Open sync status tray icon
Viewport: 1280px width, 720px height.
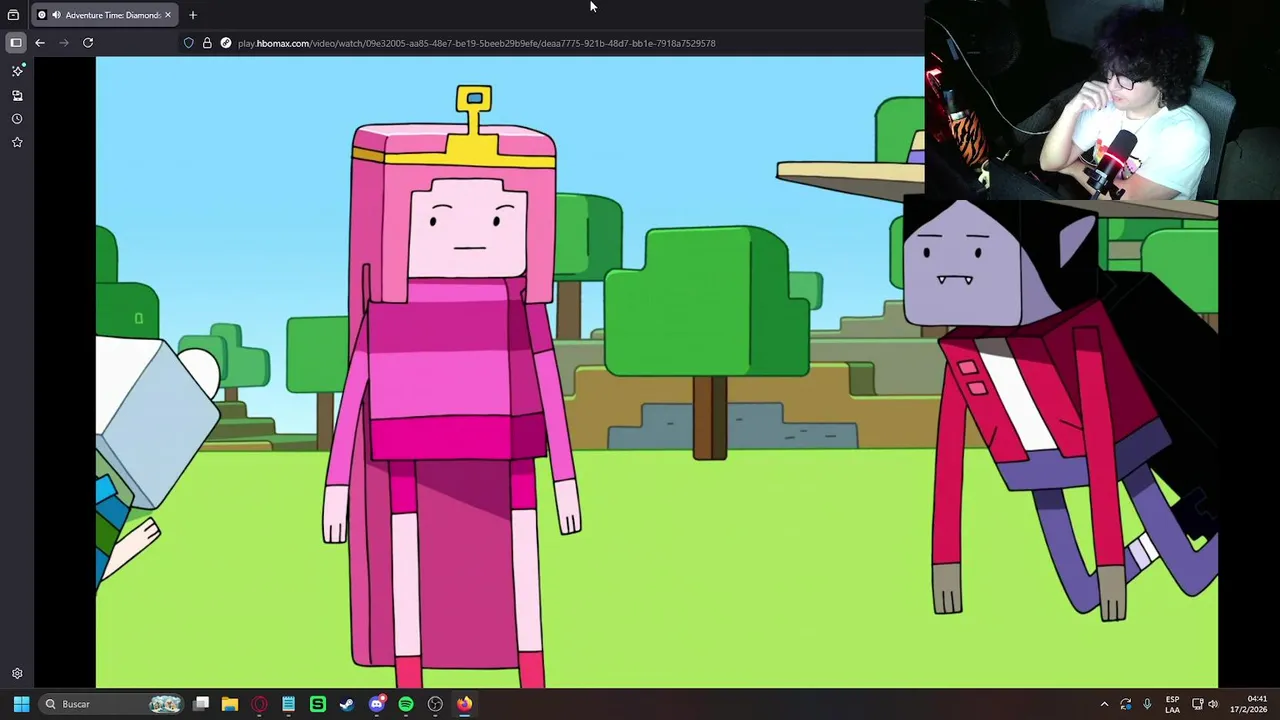point(1126,704)
